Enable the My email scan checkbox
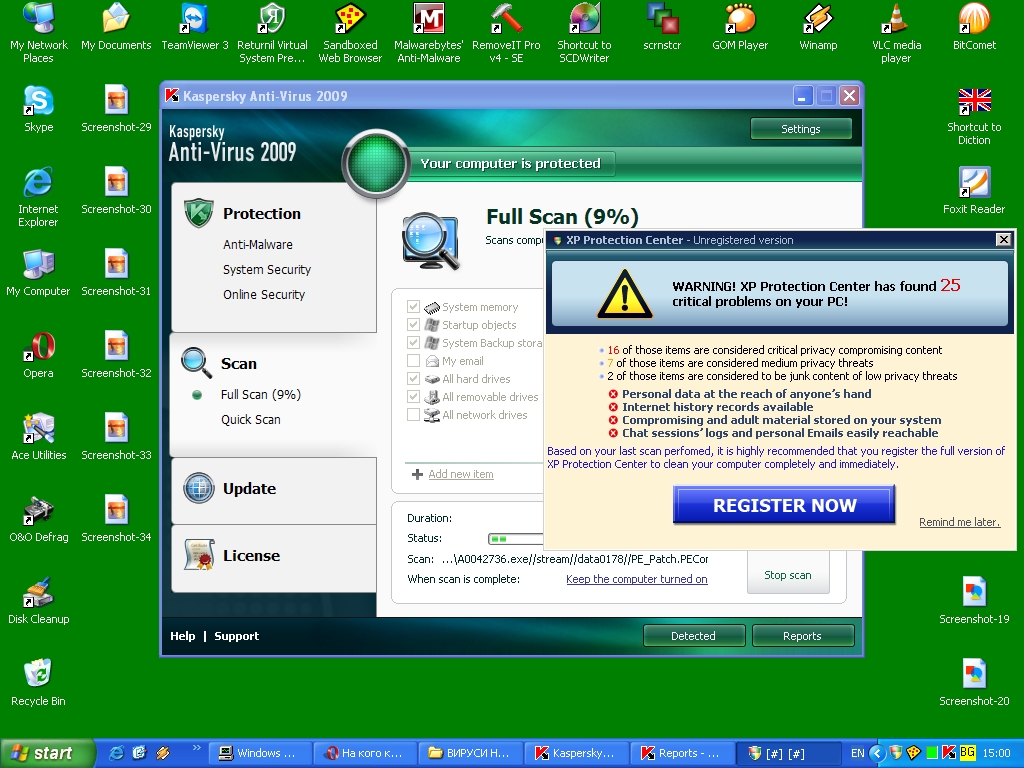This screenshot has width=1024, height=768. pyautogui.click(x=413, y=360)
